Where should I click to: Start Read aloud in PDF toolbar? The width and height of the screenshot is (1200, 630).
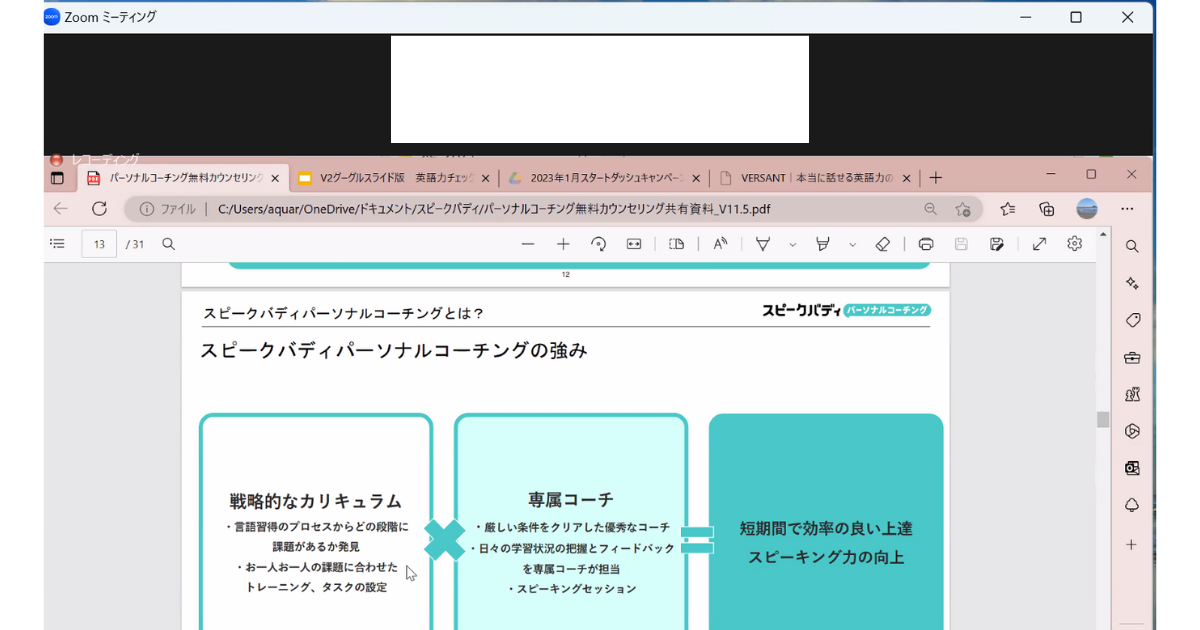tap(720, 244)
